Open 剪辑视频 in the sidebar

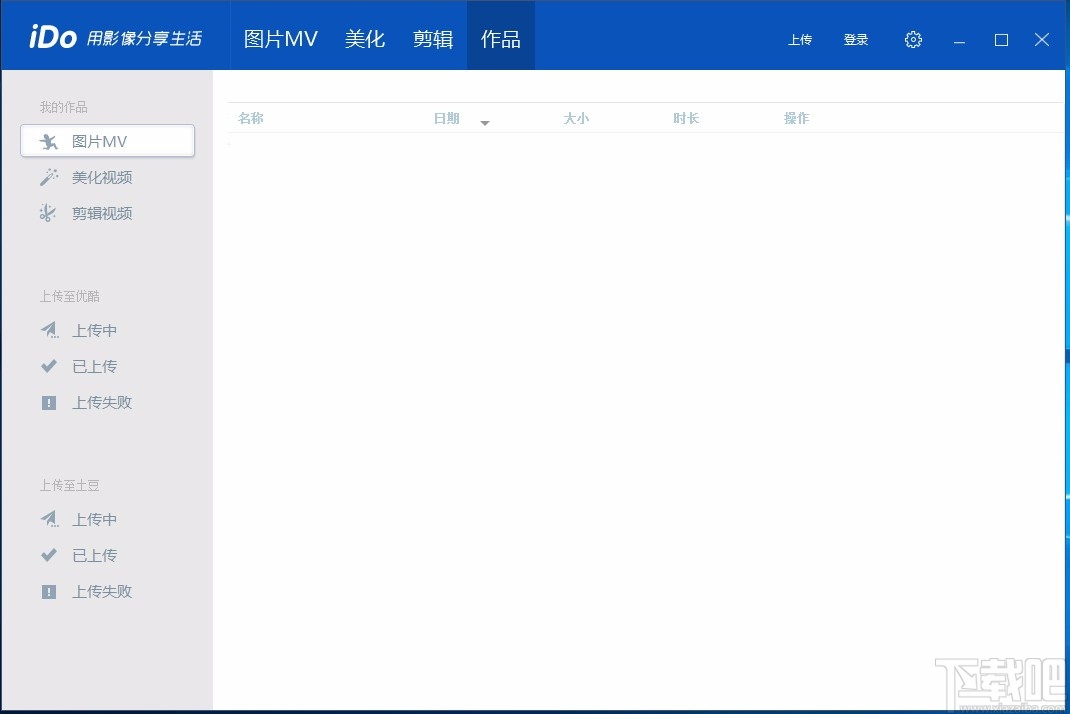coord(102,214)
